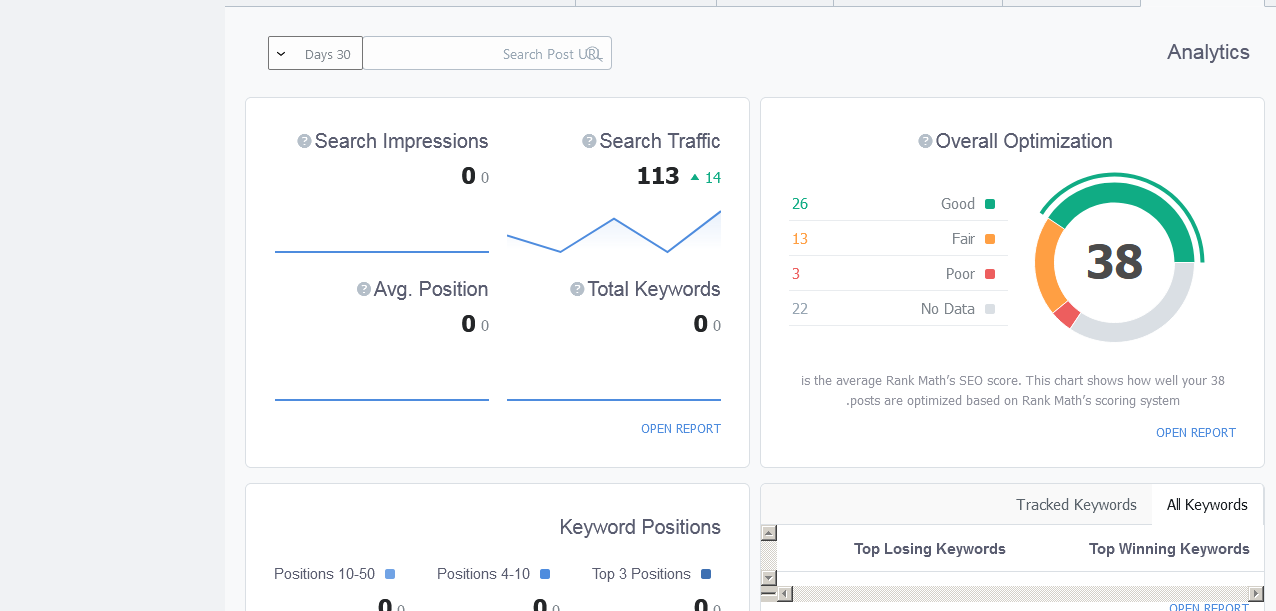
Task: Click the optimization score 38
Action: click(x=1114, y=262)
